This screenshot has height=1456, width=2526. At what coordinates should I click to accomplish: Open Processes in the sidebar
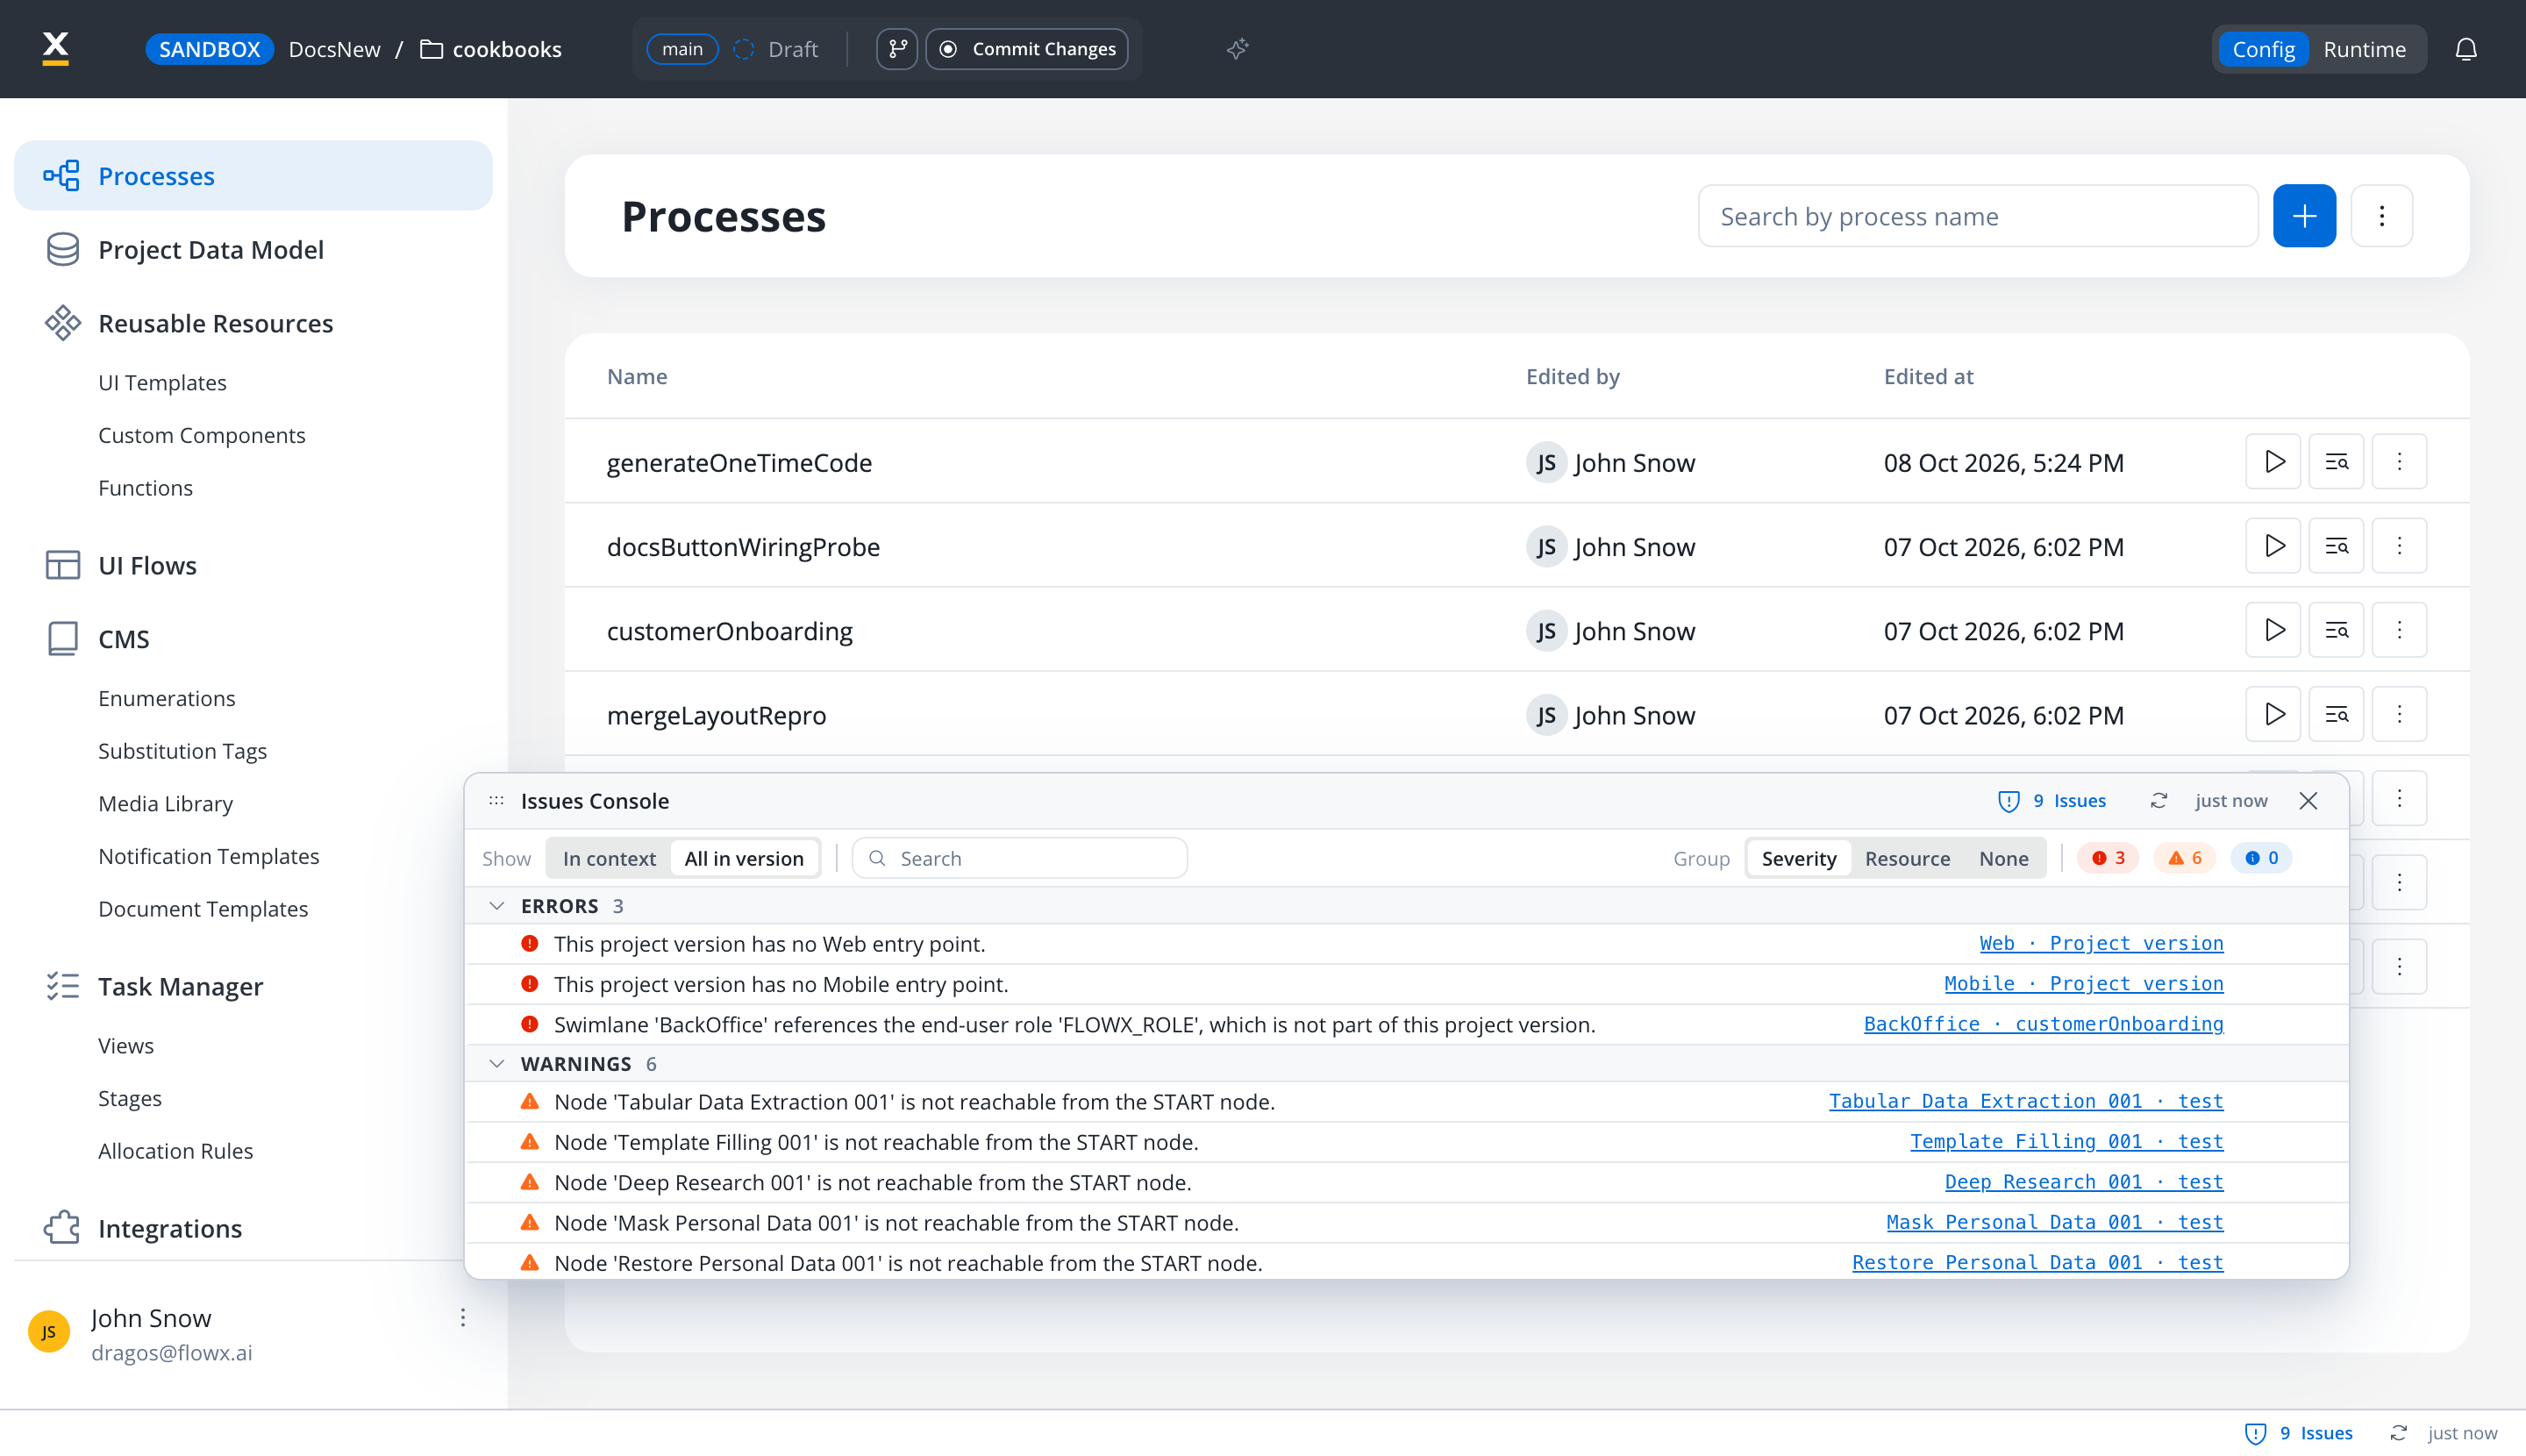(x=253, y=176)
